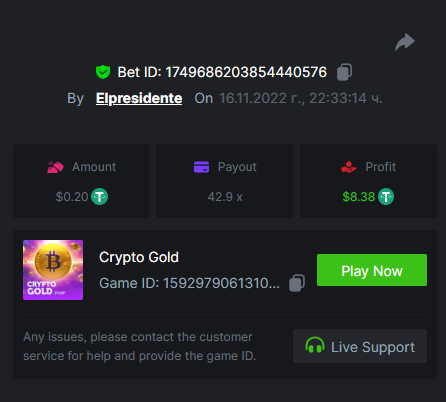The height and width of the screenshot is (402, 446).
Task: Click the green $8.38 profit value
Action: coord(359,197)
